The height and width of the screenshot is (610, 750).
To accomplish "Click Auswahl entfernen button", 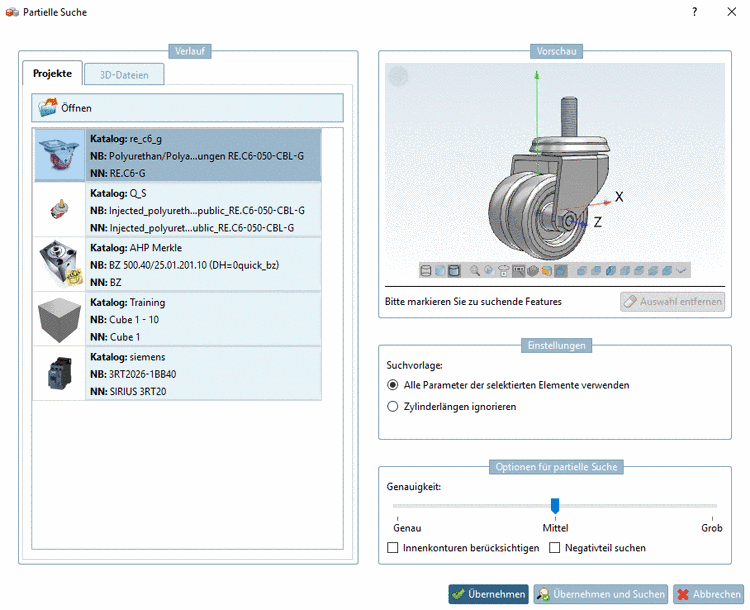I will (673, 301).
